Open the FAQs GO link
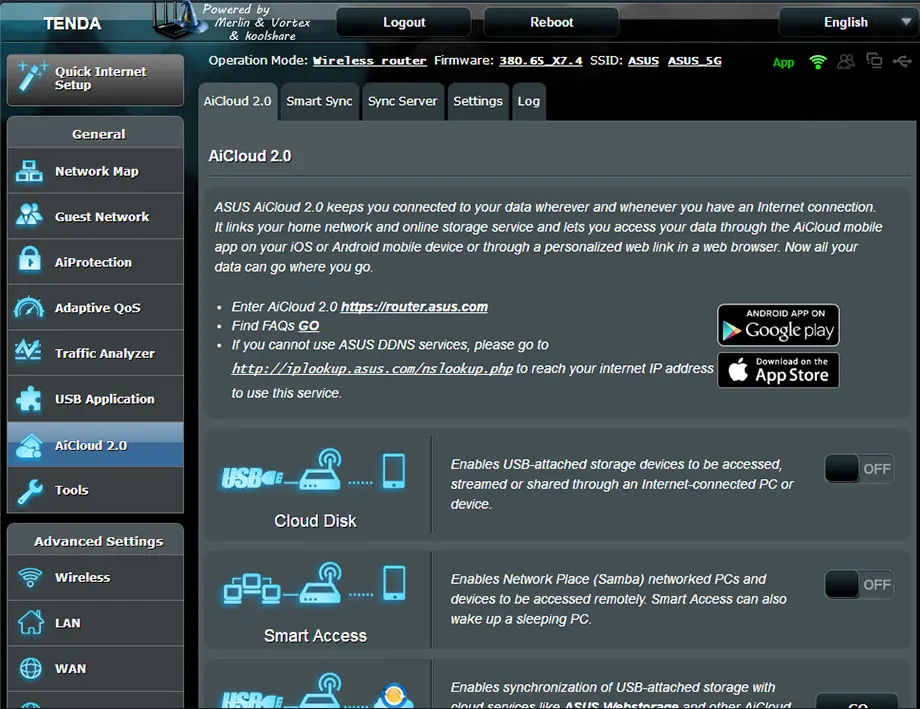The width and height of the screenshot is (920, 709). (309, 326)
